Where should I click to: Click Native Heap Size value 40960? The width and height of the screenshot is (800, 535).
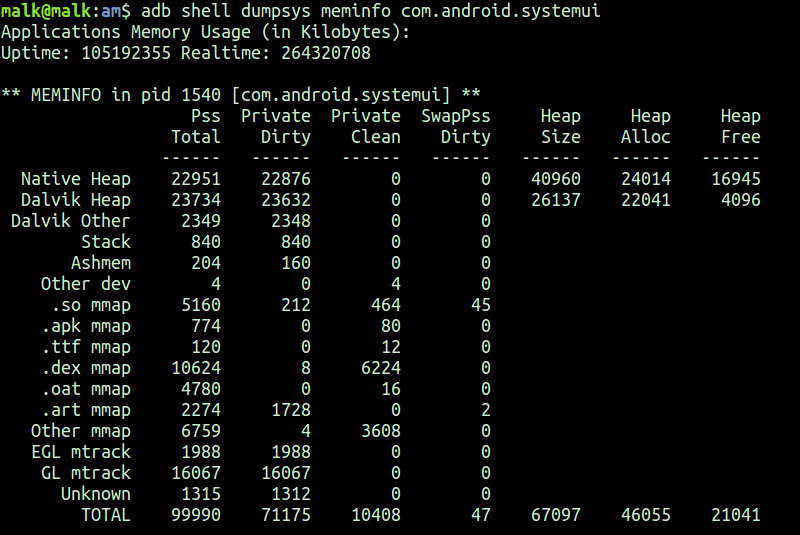pyautogui.click(x=556, y=179)
